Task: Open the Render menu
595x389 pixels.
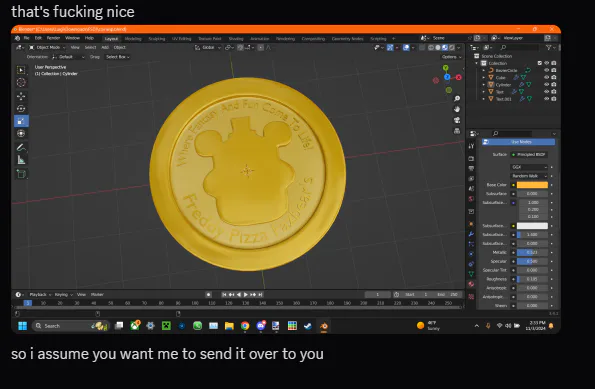Action: (54, 38)
